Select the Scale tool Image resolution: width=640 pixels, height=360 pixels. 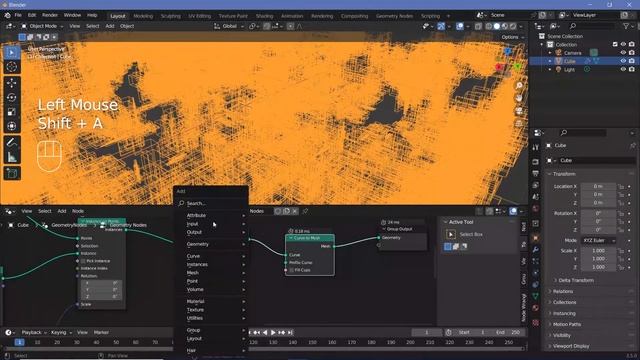(12, 111)
